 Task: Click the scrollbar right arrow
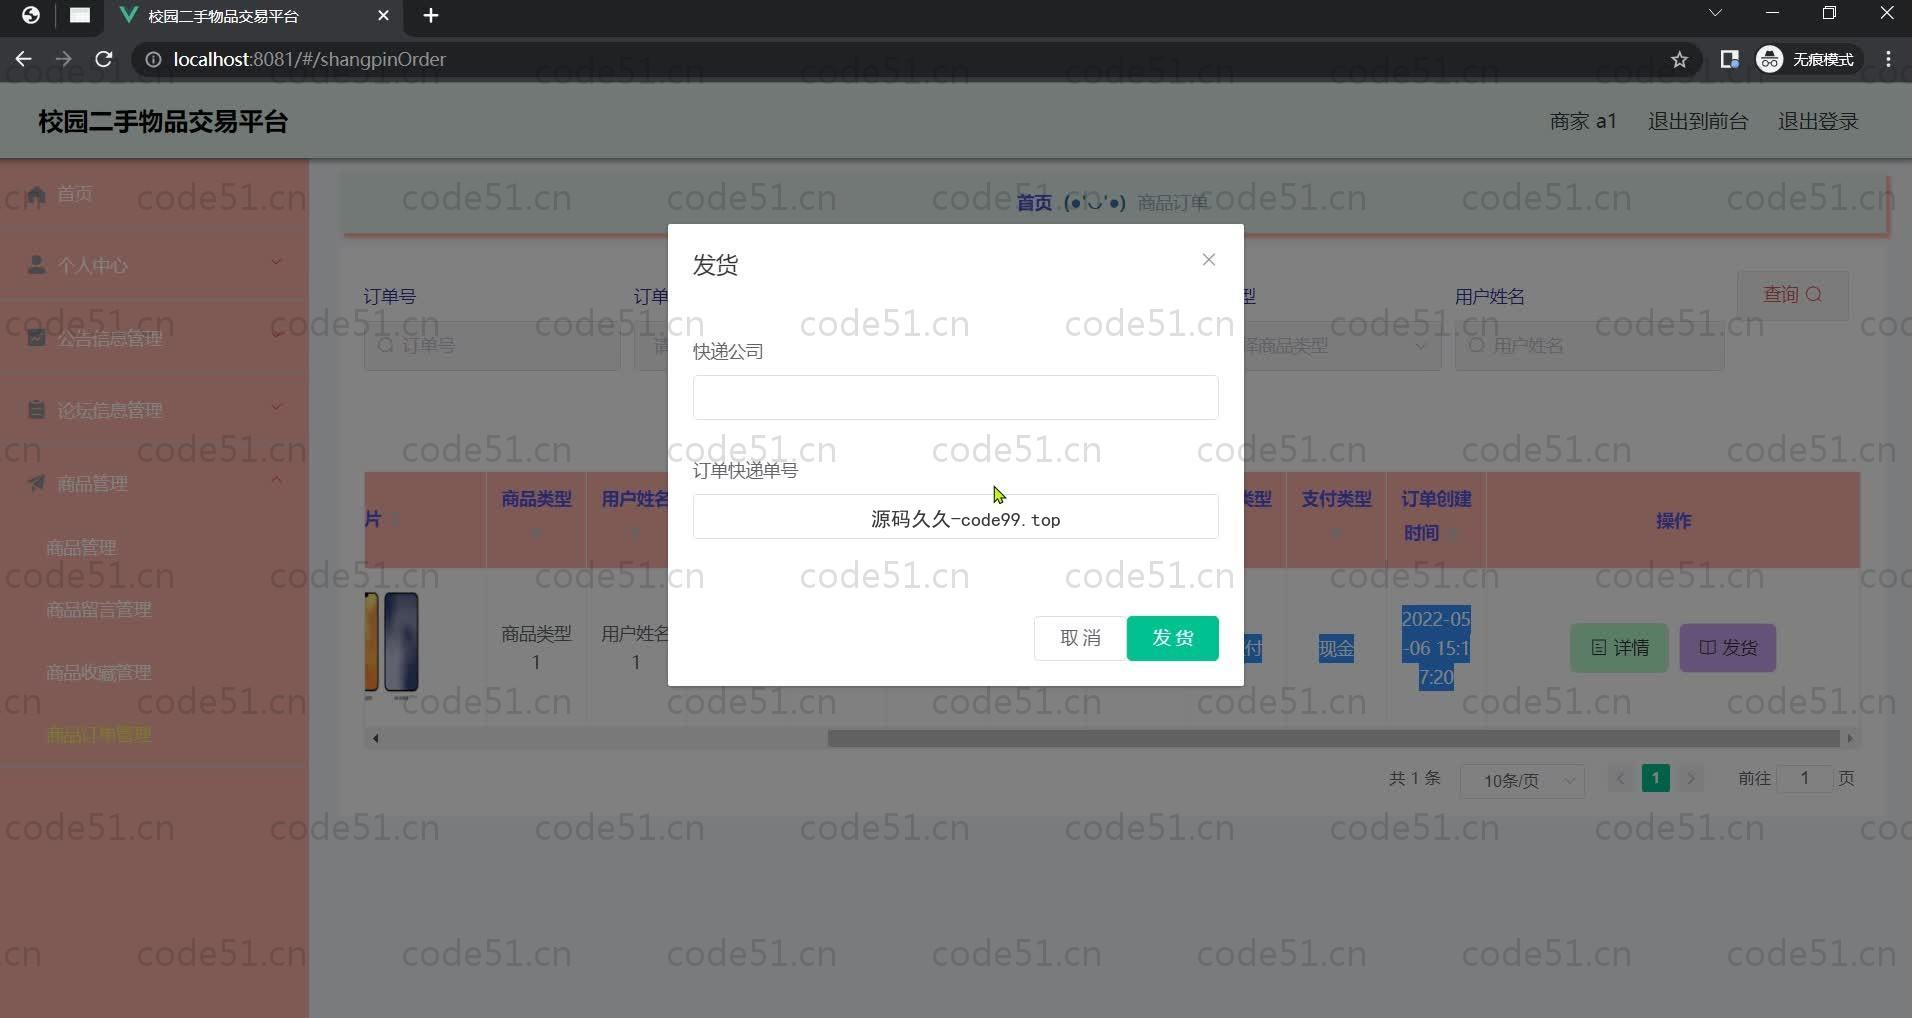pyautogui.click(x=1850, y=739)
